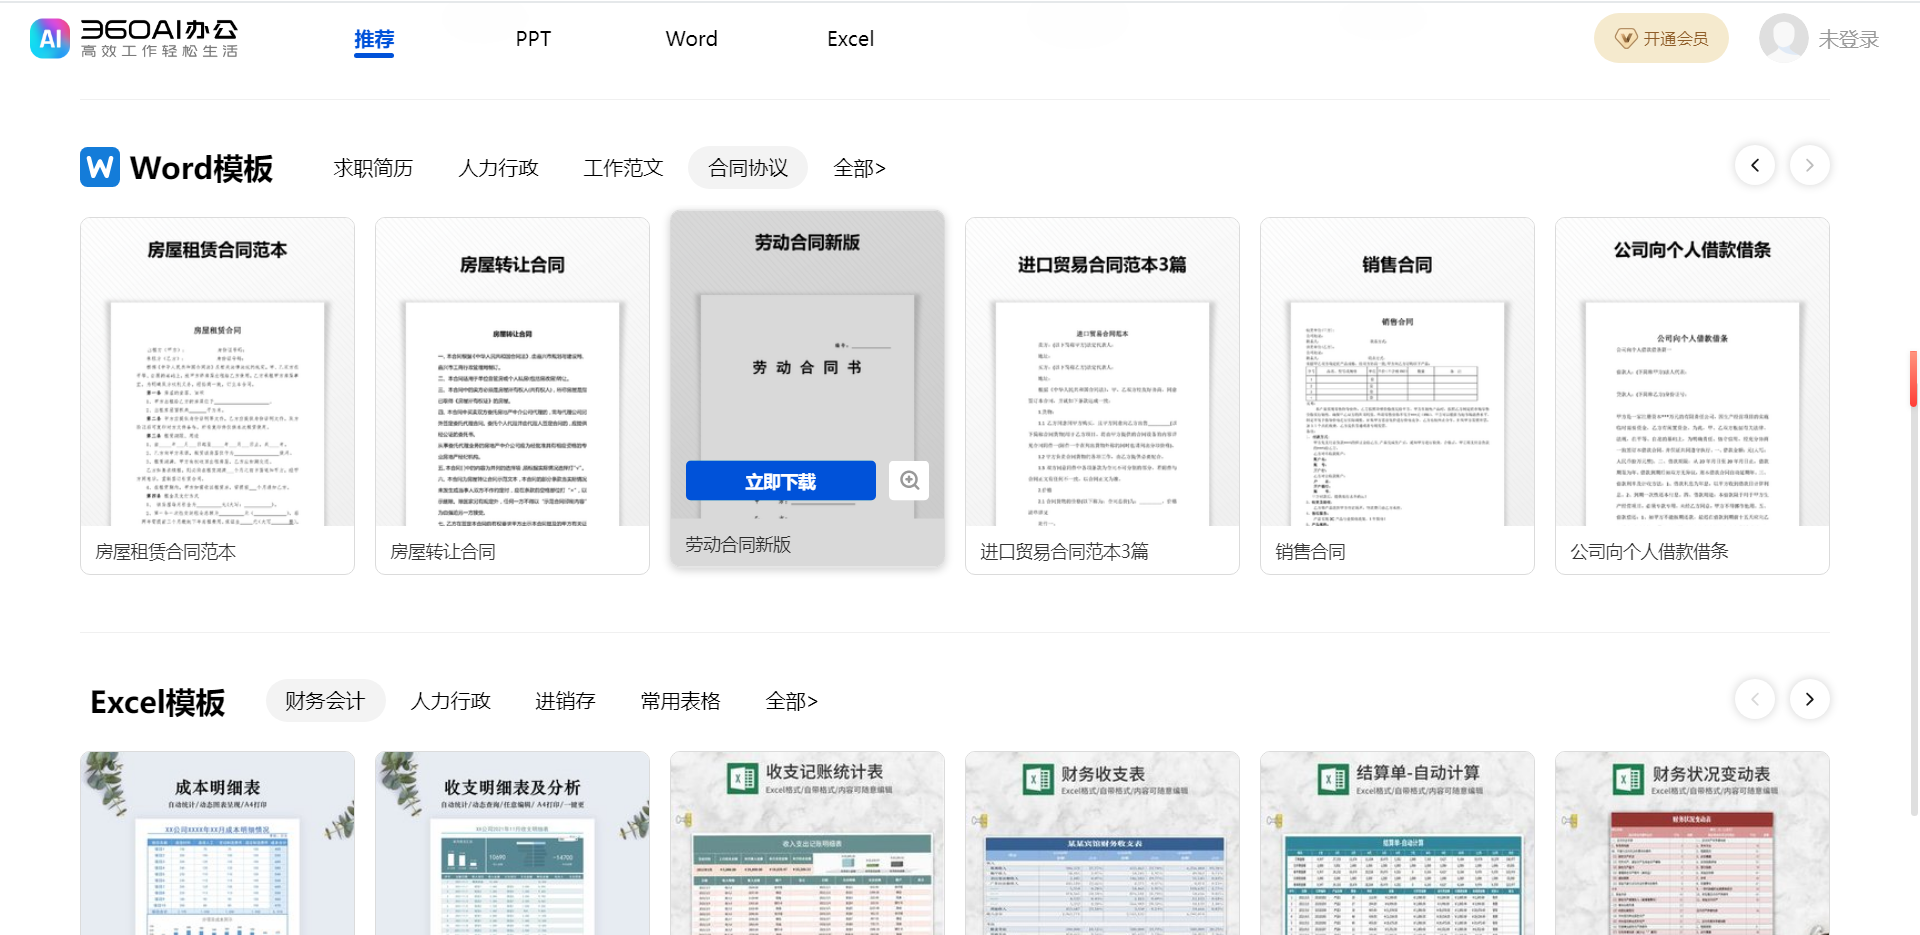Click previous arrow in Excel模板 section
The width and height of the screenshot is (1920, 935).
point(1755,700)
